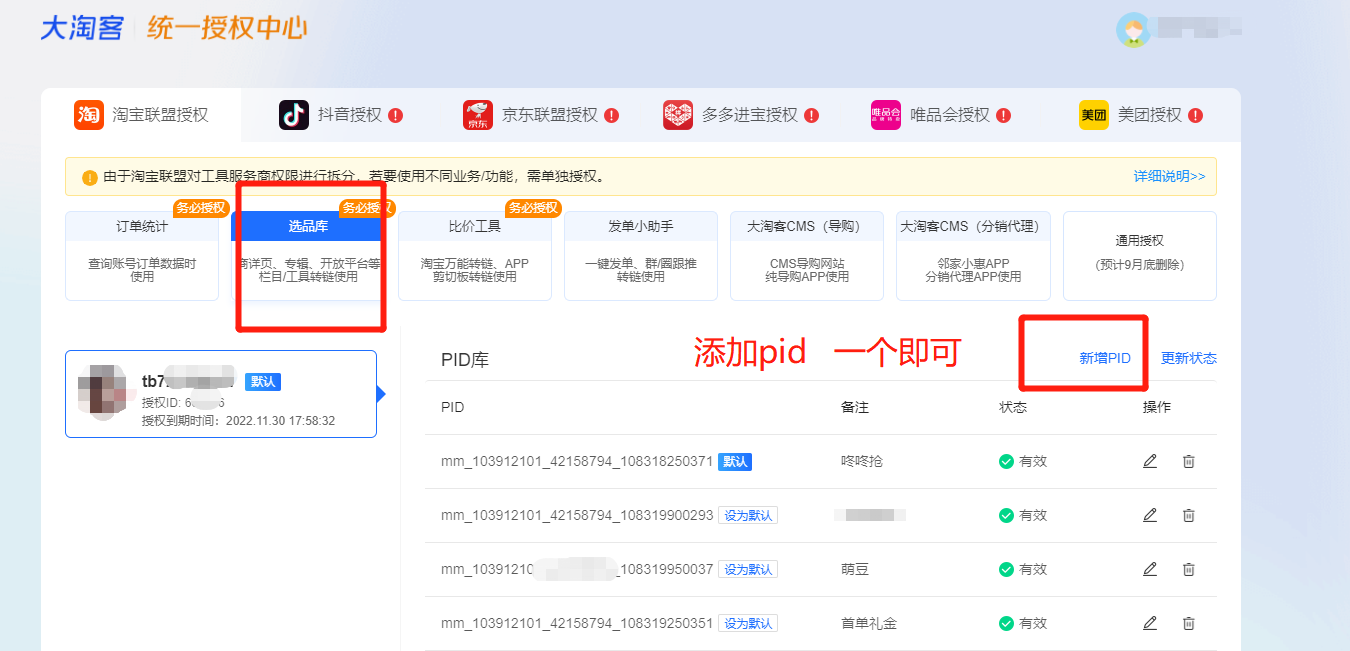Click the 有效 status in 咚咚抢 row
Image resolution: width=1350 pixels, height=651 pixels.
[x=1023, y=461]
